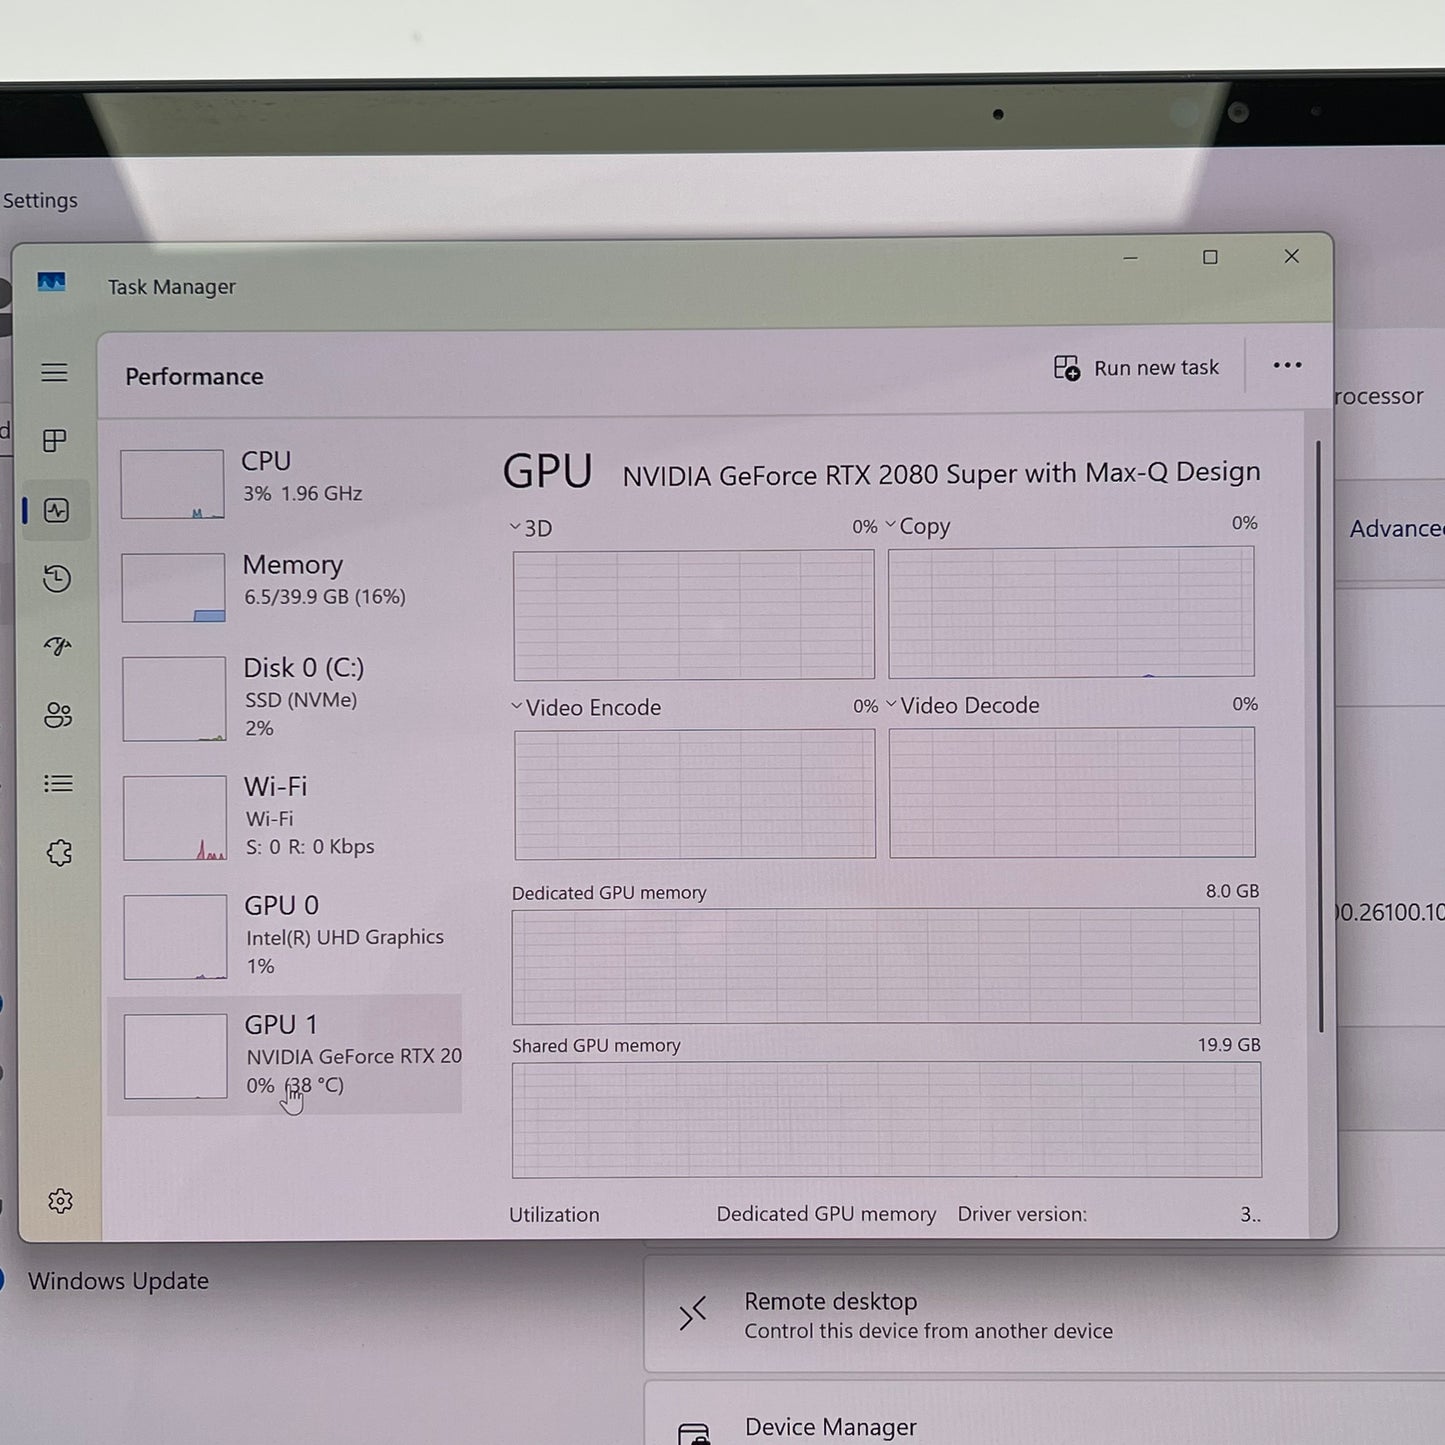Image resolution: width=1445 pixels, height=1445 pixels.
Task: Open the Task Manager navigation hamburger menu
Action: click(55, 373)
